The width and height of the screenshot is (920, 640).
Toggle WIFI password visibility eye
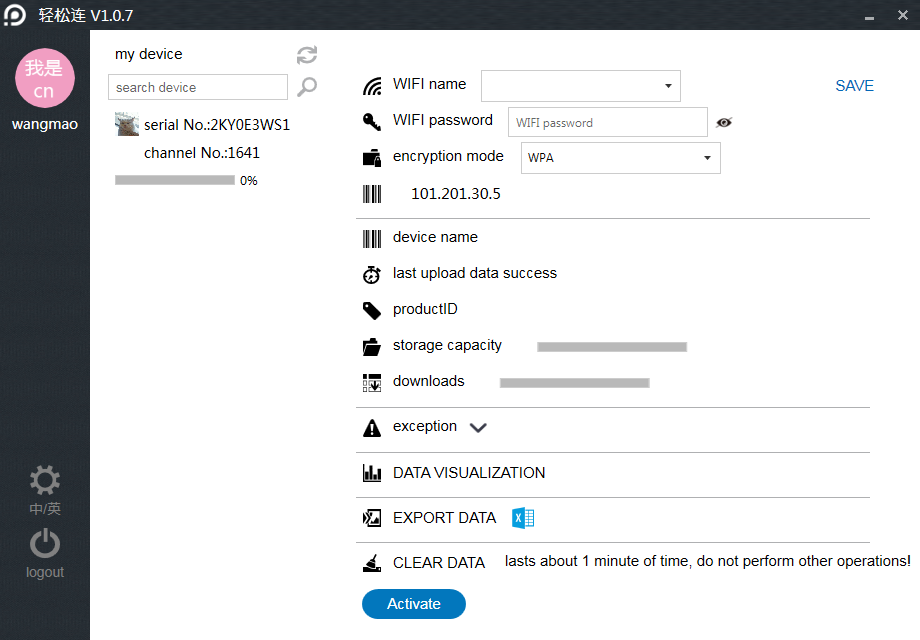[724, 122]
